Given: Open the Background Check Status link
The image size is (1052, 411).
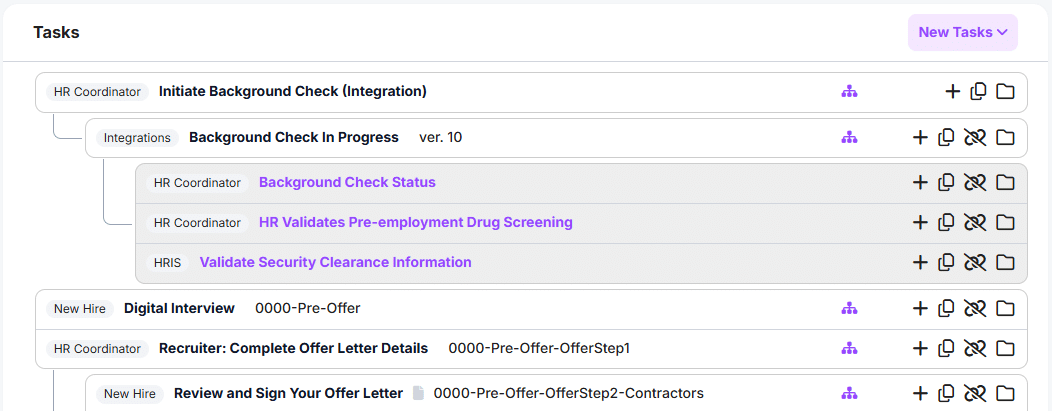Looking at the screenshot, I should [347, 183].
